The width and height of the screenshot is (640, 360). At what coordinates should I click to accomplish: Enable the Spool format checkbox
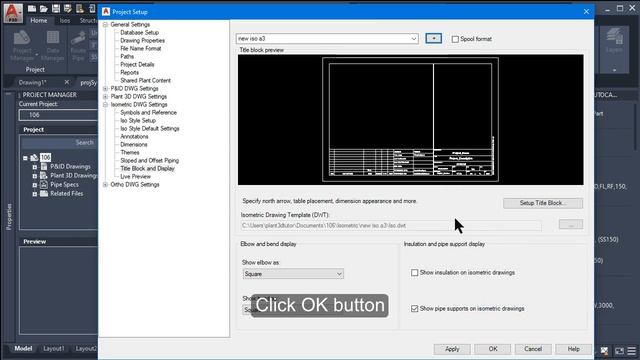(455, 39)
